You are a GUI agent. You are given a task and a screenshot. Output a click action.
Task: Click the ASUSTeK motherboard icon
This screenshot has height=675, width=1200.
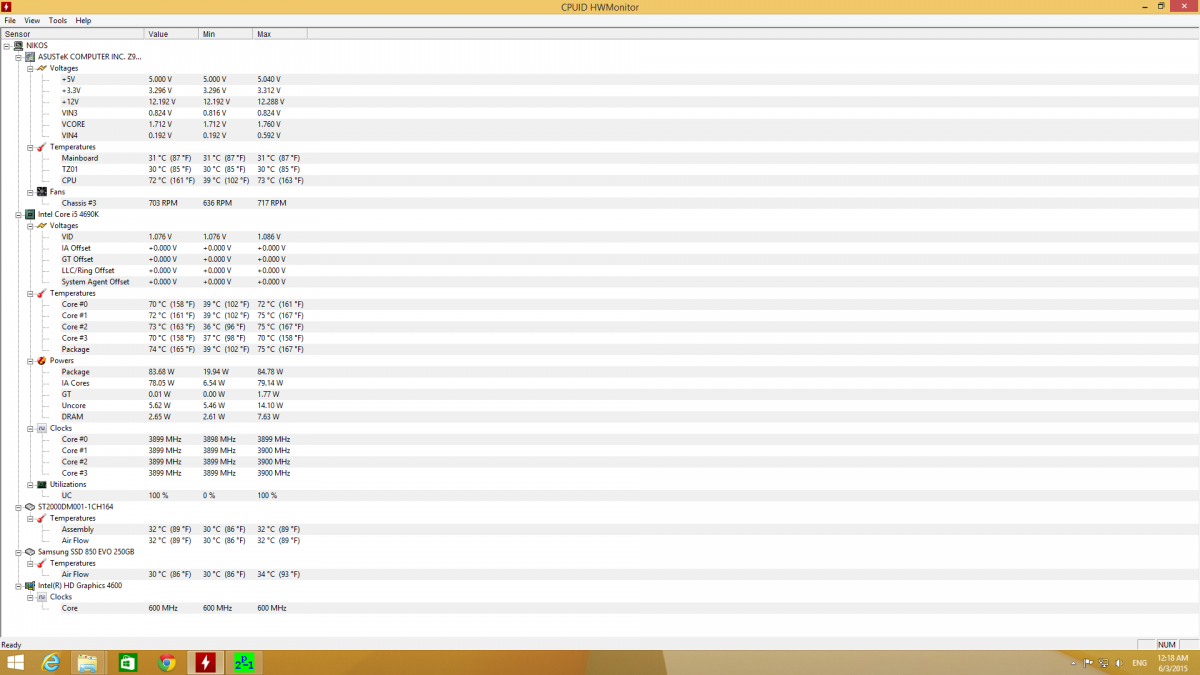coord(30,57)
